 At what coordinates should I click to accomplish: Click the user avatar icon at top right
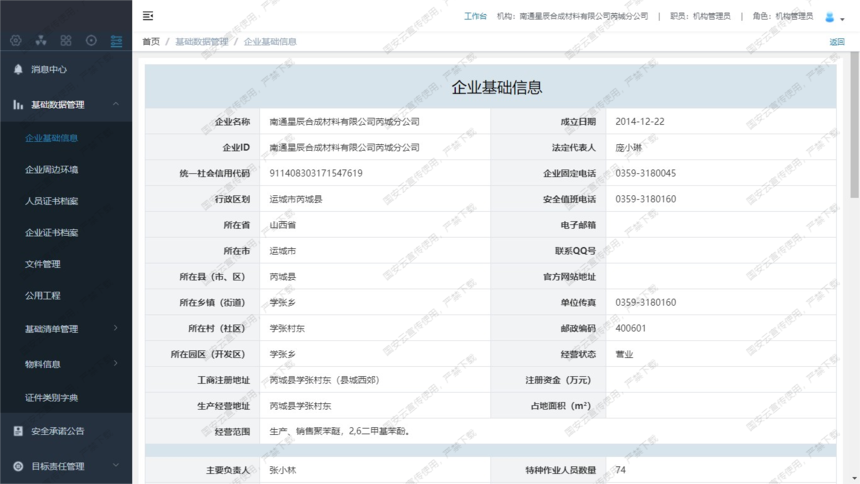pyautogui.click(x=829, y=17)
